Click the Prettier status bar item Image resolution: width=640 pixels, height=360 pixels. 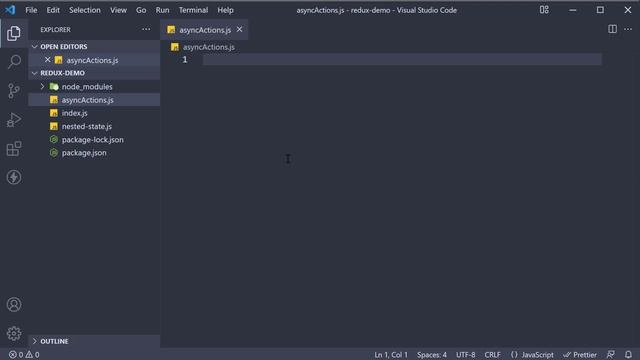click(580, 354)
